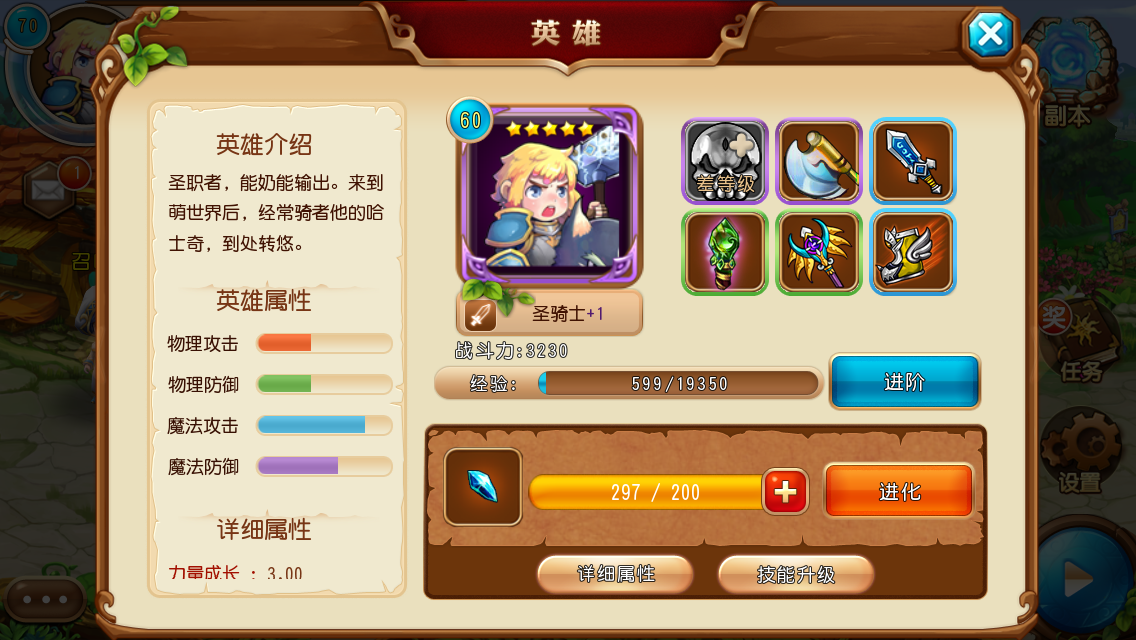Open 技能升级 skill upgrade
The width and height of the screenshot is (1136, 640).
[795, 574]
